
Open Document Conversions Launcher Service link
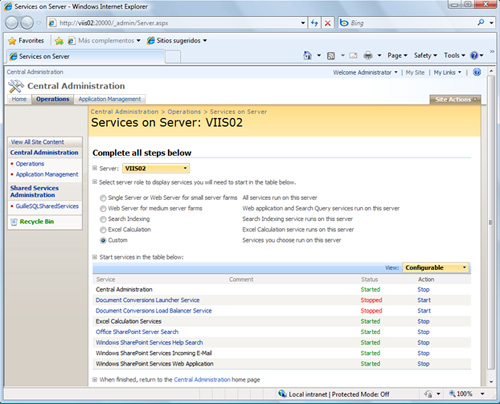[147, 300]
